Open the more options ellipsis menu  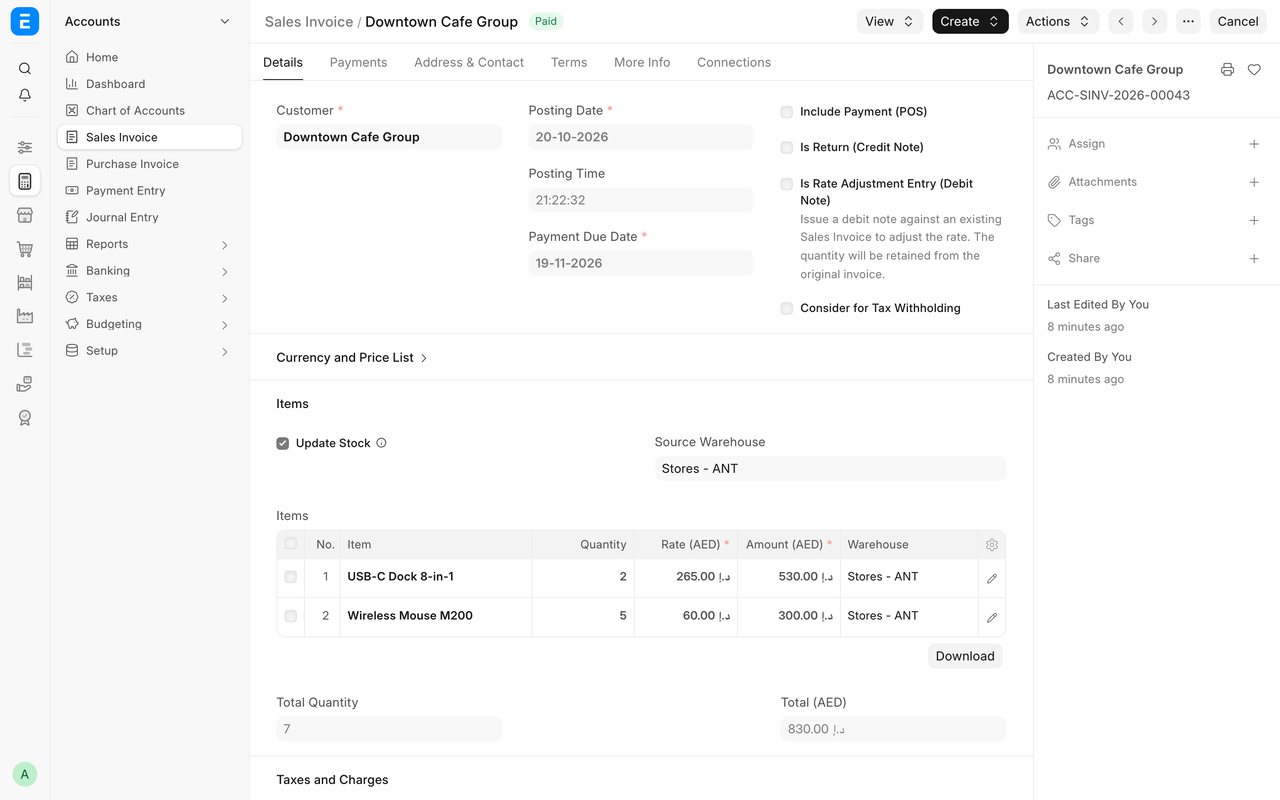click(x=1188, y=21)
